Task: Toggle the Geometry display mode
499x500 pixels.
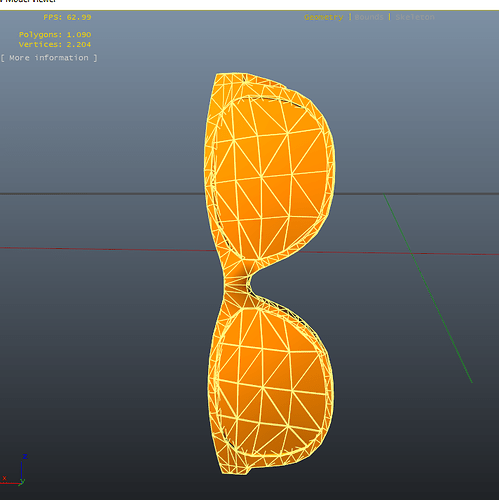Action: (324, 17)
